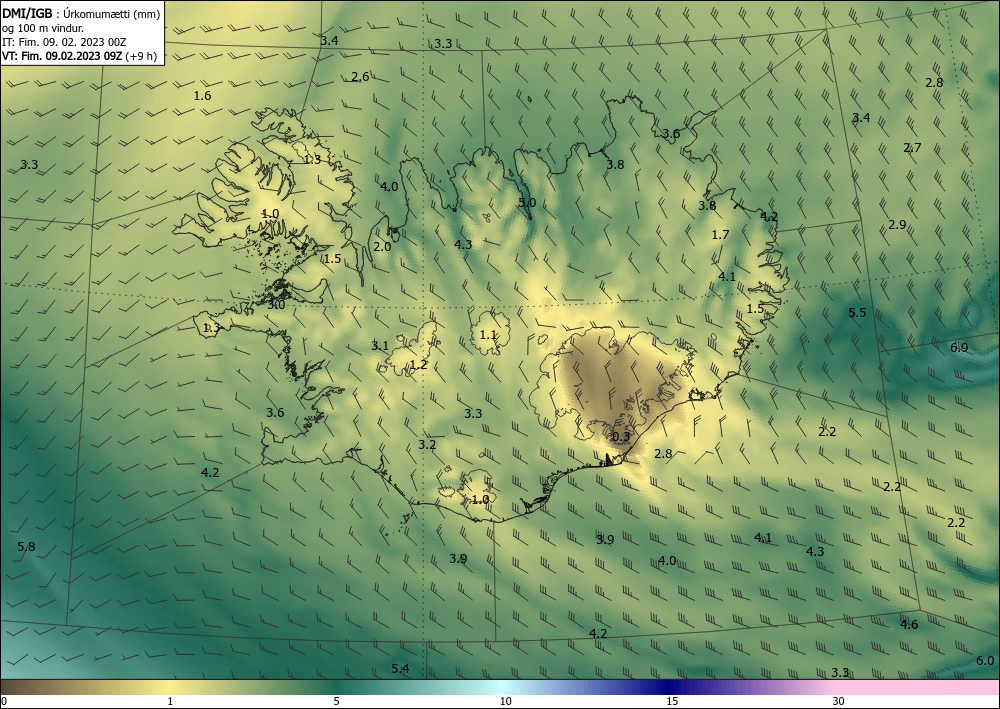Select the 2.7 value on the map
This screenshot has width=1000, height=709.
[912, 147]
